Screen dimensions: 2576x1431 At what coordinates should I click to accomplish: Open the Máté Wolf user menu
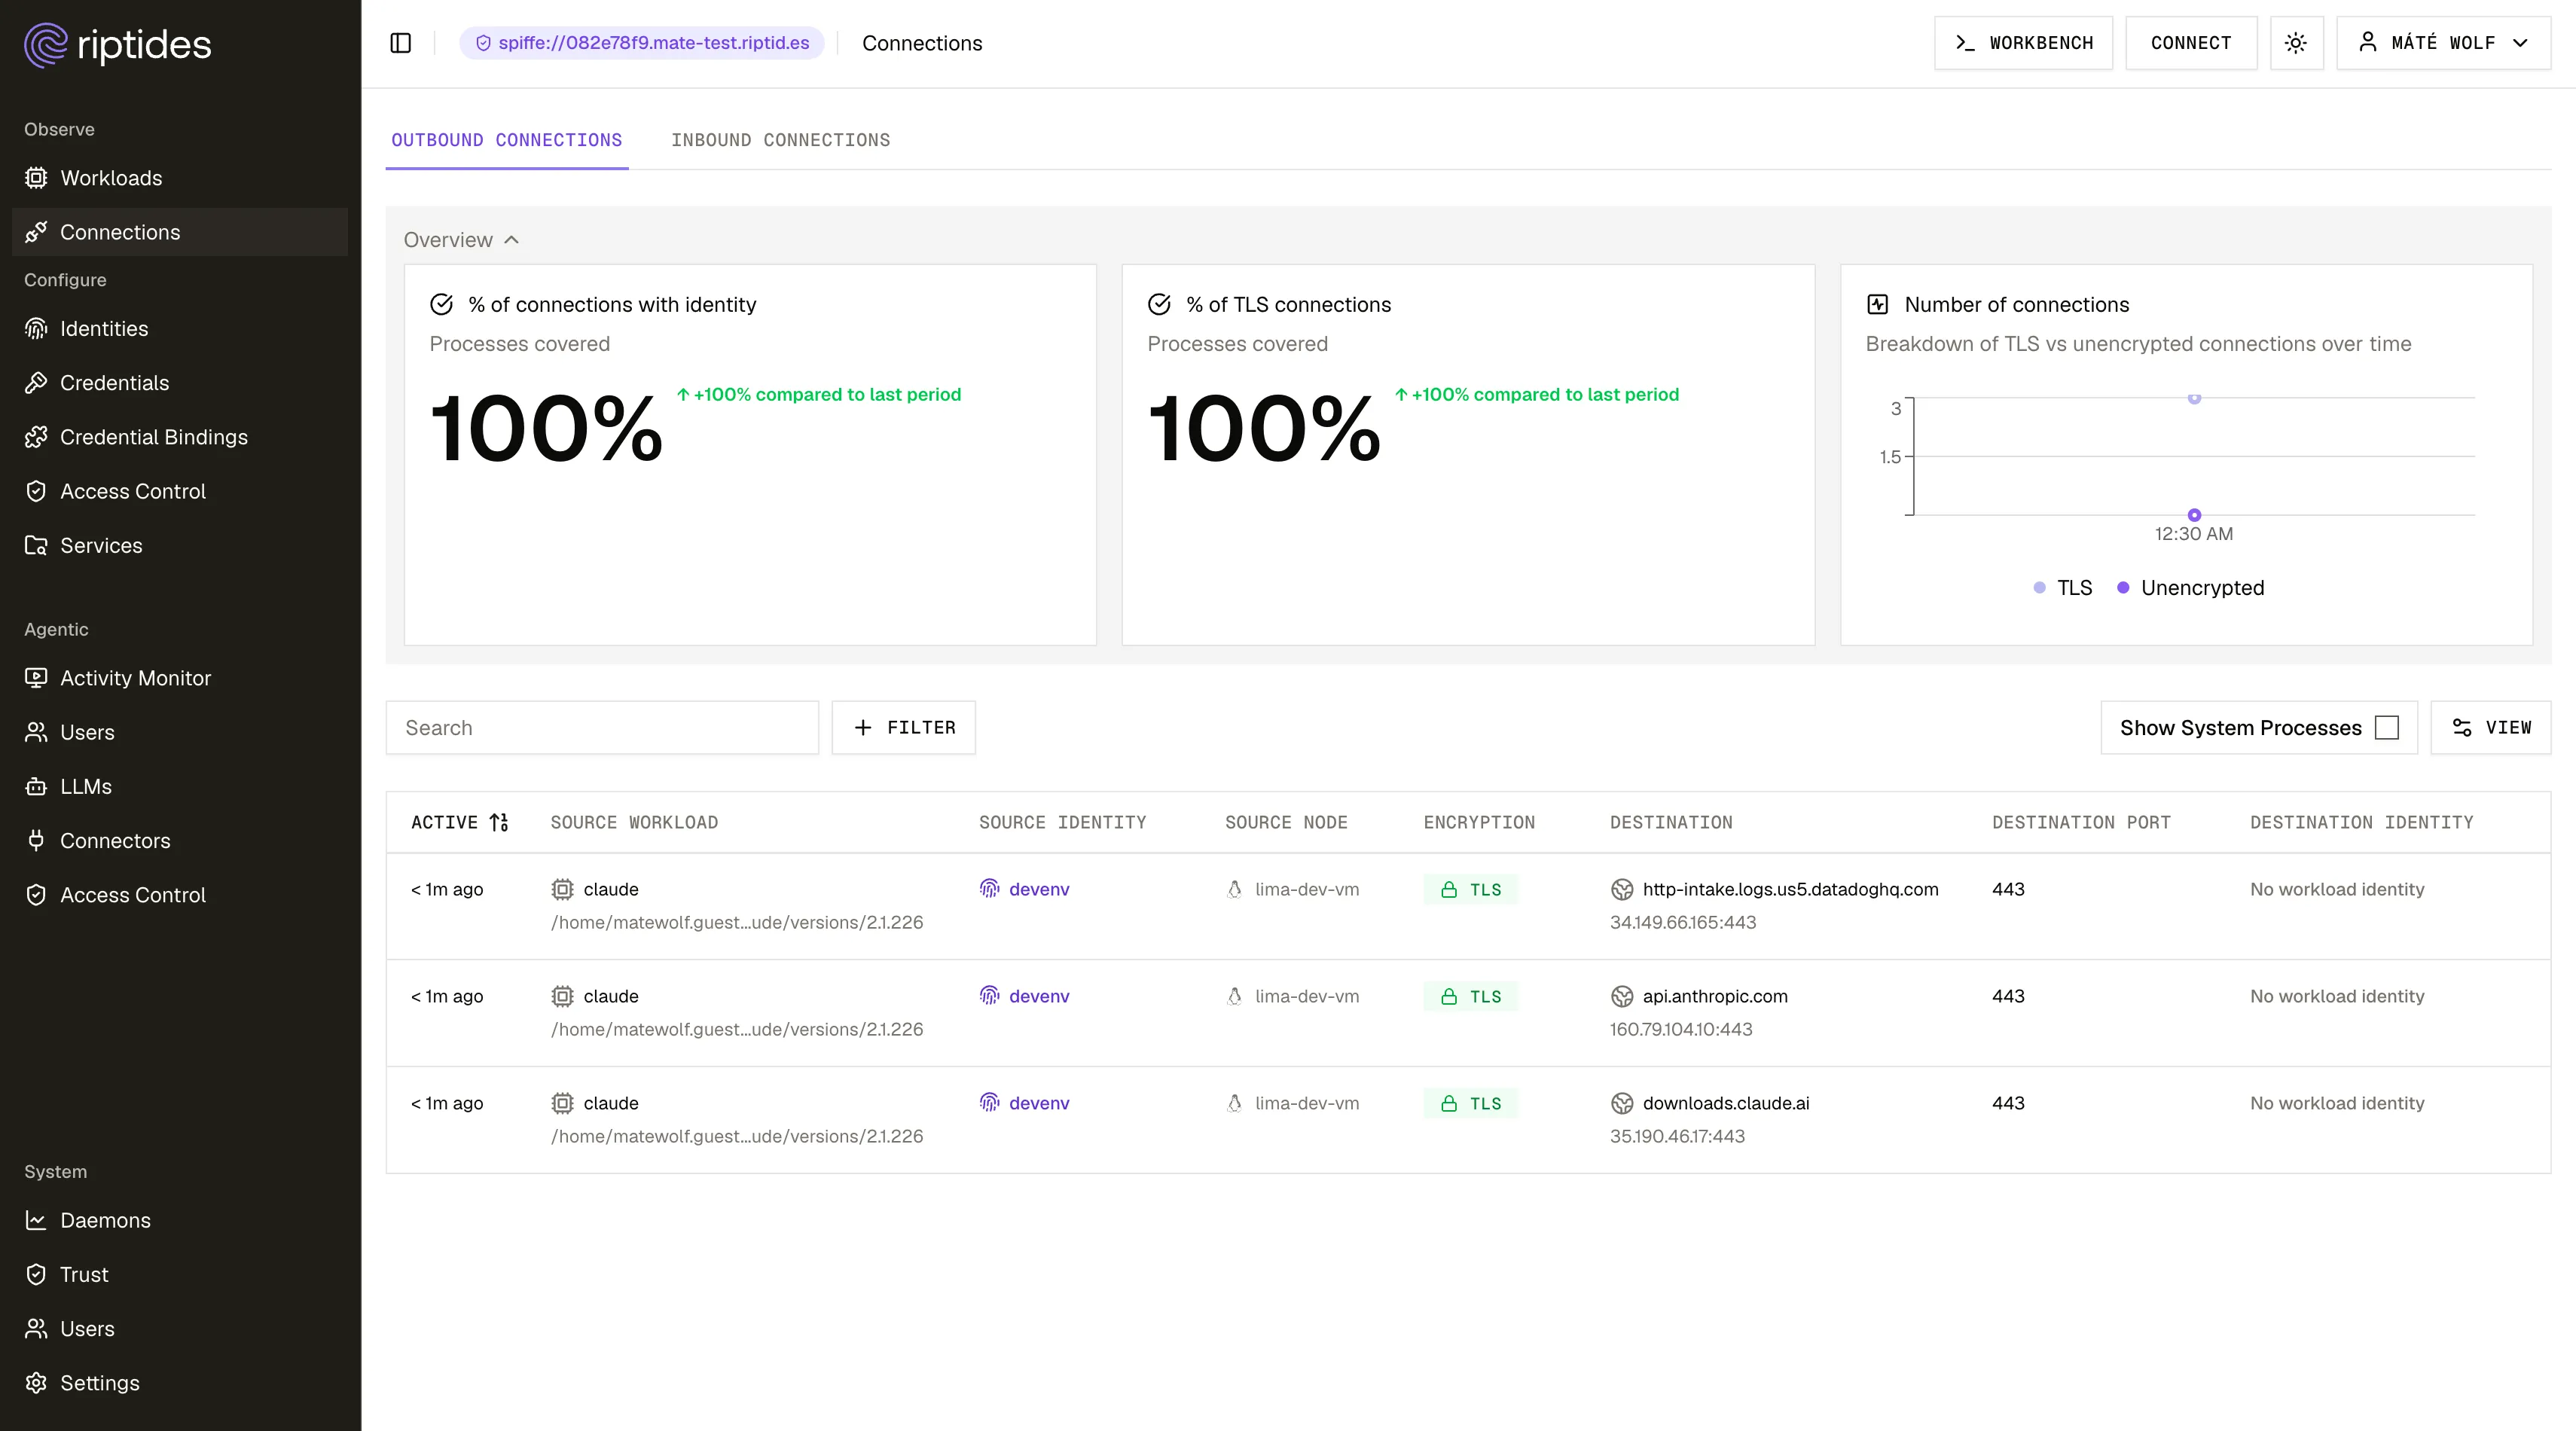(2444, 43)
